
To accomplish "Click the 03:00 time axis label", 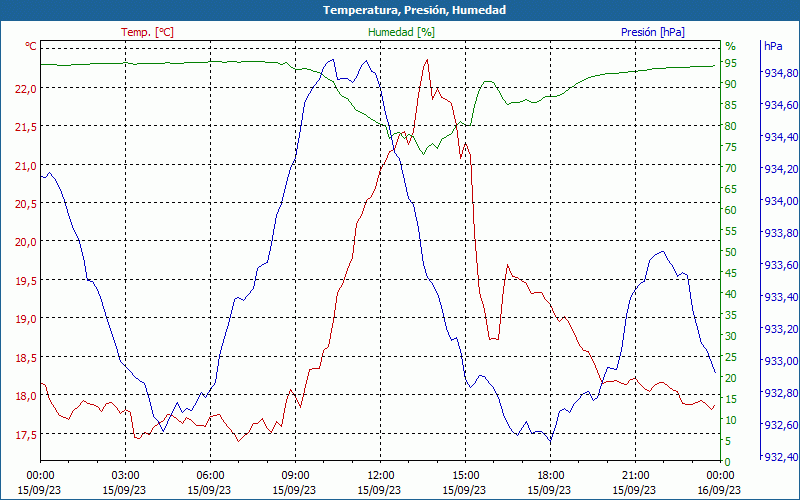I will [x=125, y=476].
